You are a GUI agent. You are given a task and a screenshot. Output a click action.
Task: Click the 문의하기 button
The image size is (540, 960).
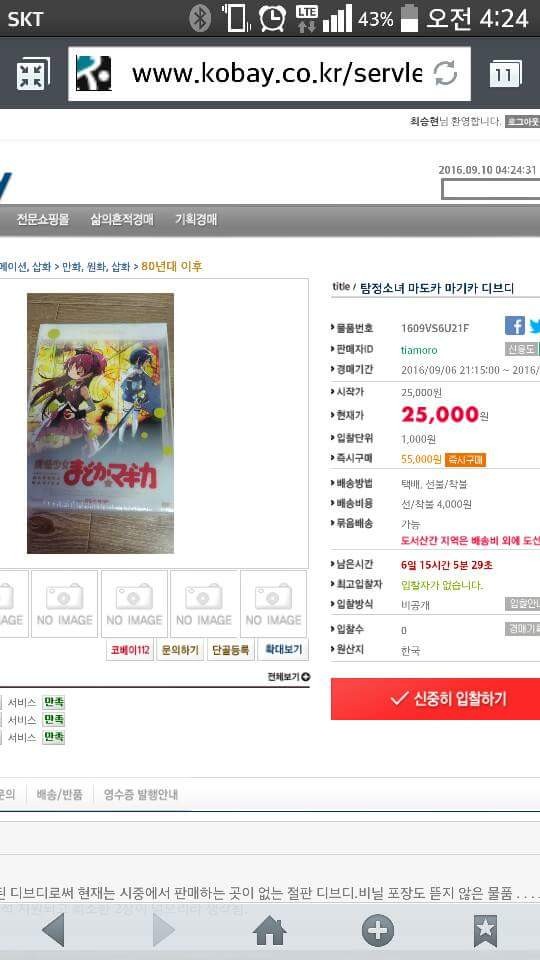click(x=179, y=650)
